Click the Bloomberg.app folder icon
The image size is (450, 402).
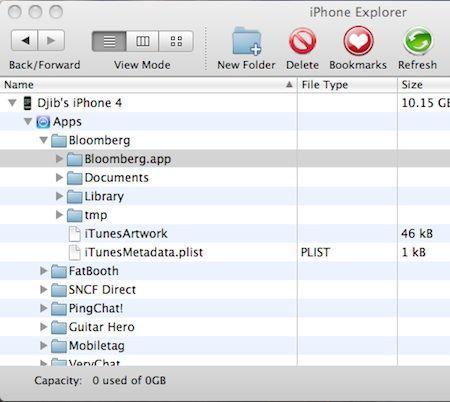74,160
